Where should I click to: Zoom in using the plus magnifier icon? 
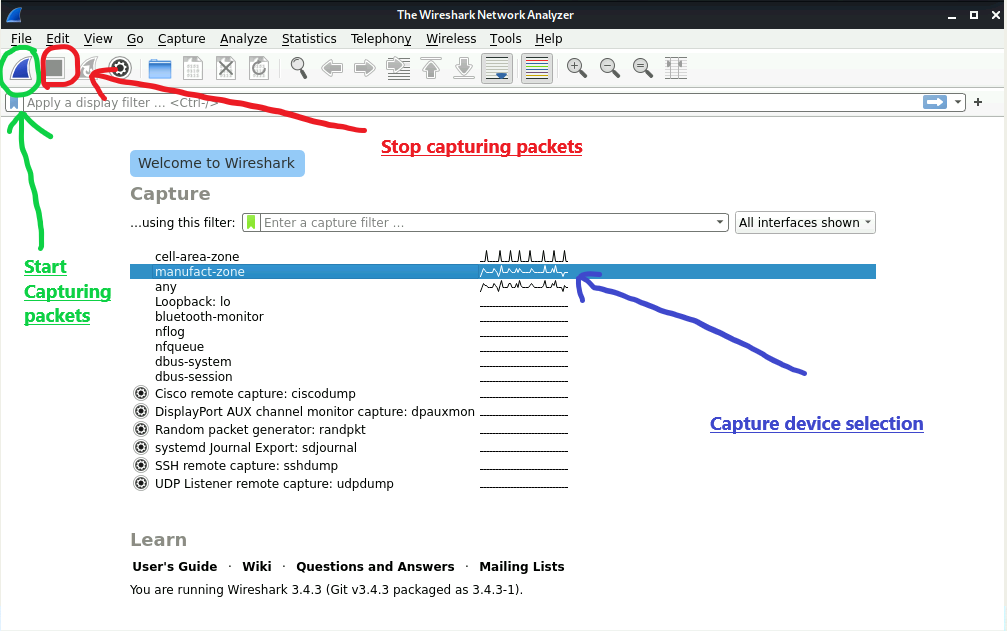[576, 68]
